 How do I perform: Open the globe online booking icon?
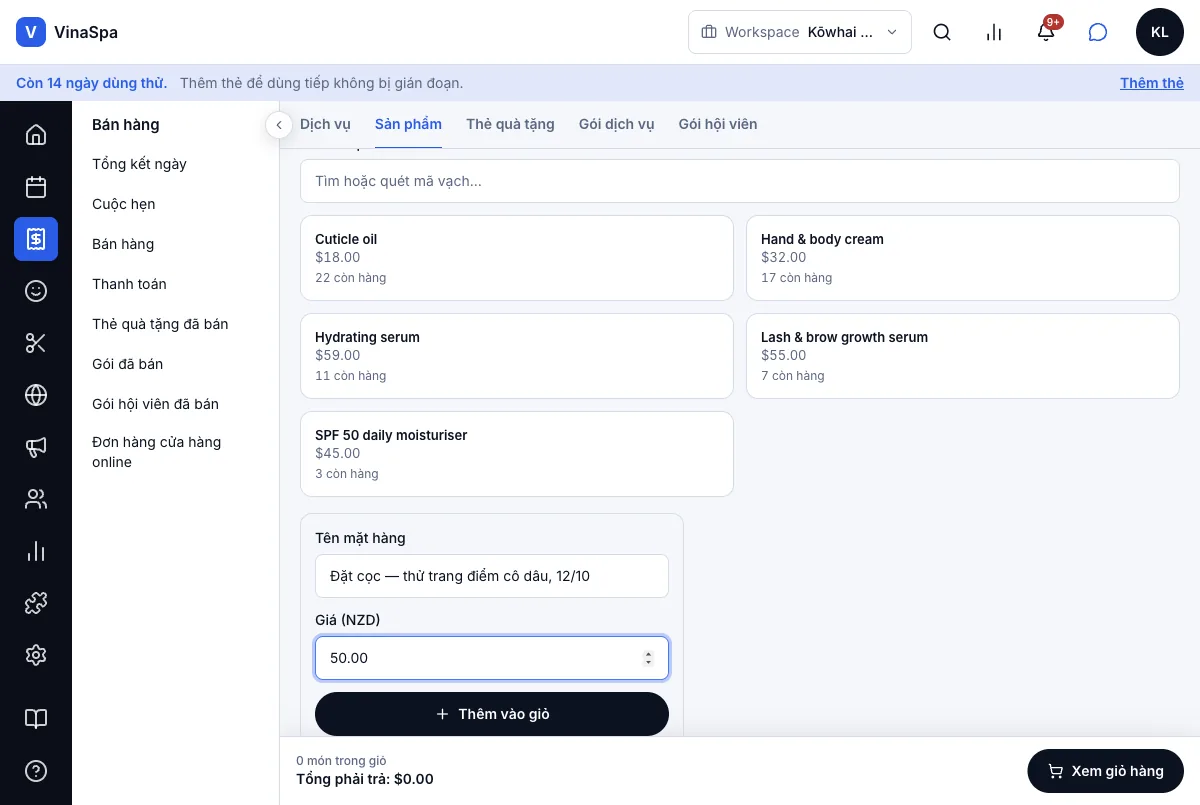tap(36, 395)
